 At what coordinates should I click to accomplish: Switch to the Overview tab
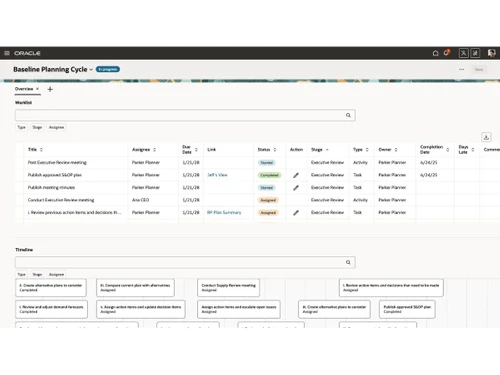pyautogui.click(x=24, y=89)
